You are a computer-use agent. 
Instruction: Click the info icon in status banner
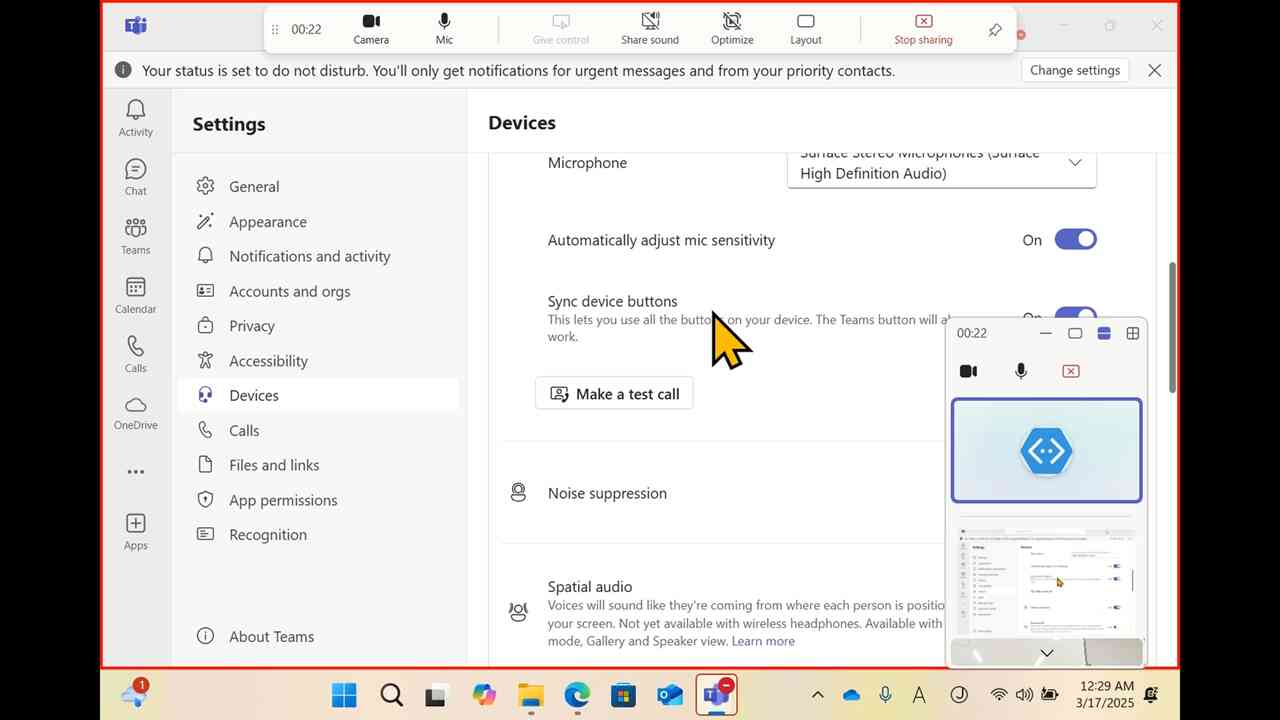tap(123, 70)
